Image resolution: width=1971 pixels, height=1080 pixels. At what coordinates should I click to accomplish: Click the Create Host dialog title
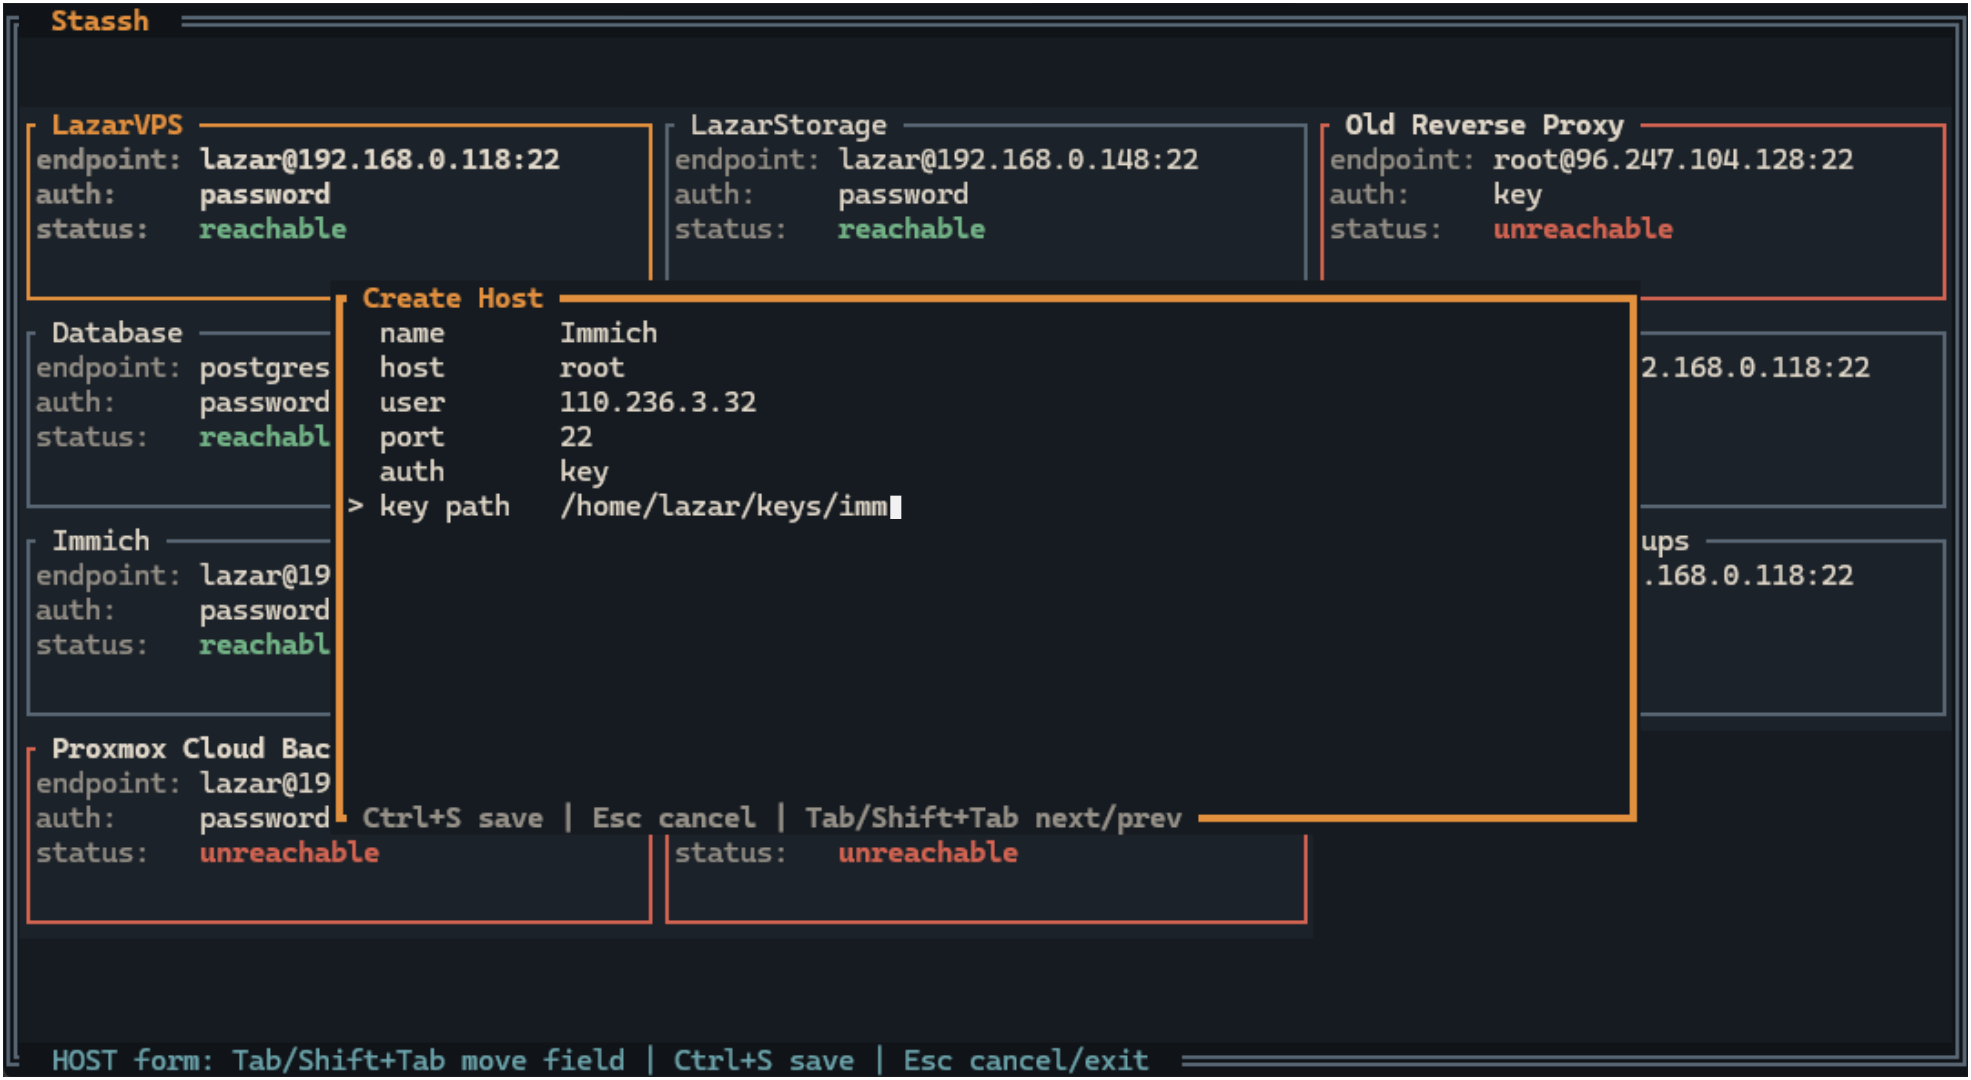coord(452,297)
